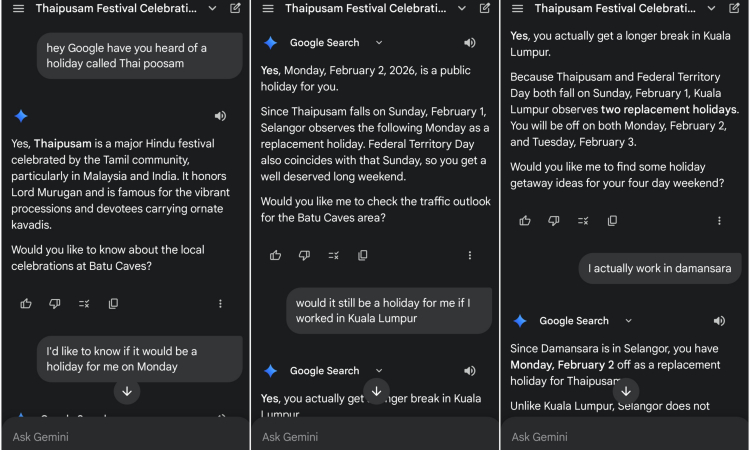Focus Ask Gemini field below 'Unlike Kuala Lumpur' text
The height and width of the screenshot is (450, 750).
tap(625, 437)
